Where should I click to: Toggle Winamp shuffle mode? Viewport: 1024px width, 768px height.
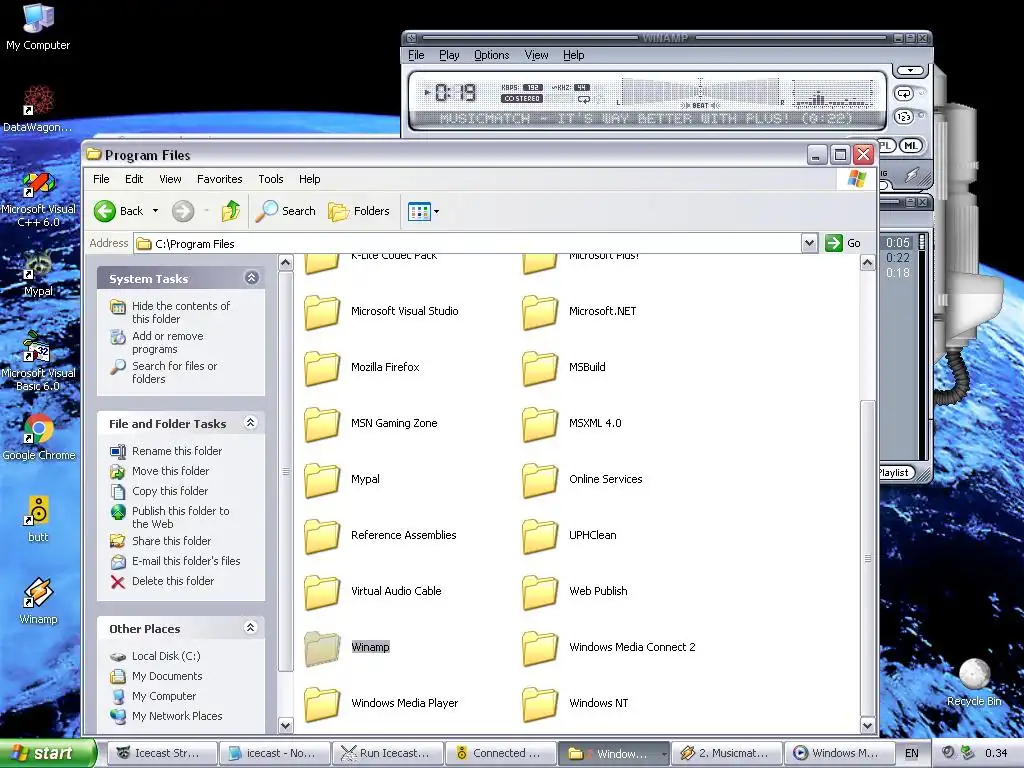(x=904, y=117)
